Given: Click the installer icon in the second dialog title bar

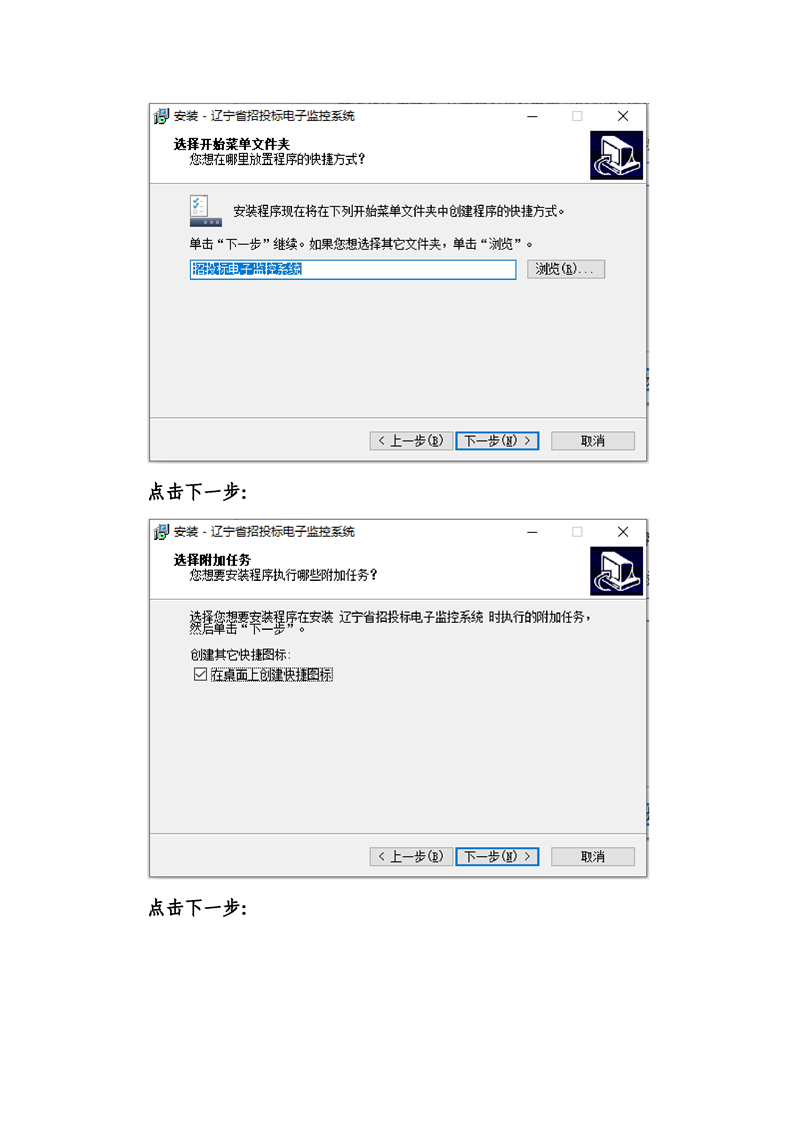Looking at the screenshot, I should pyautogui.click(x=161, y=532).
